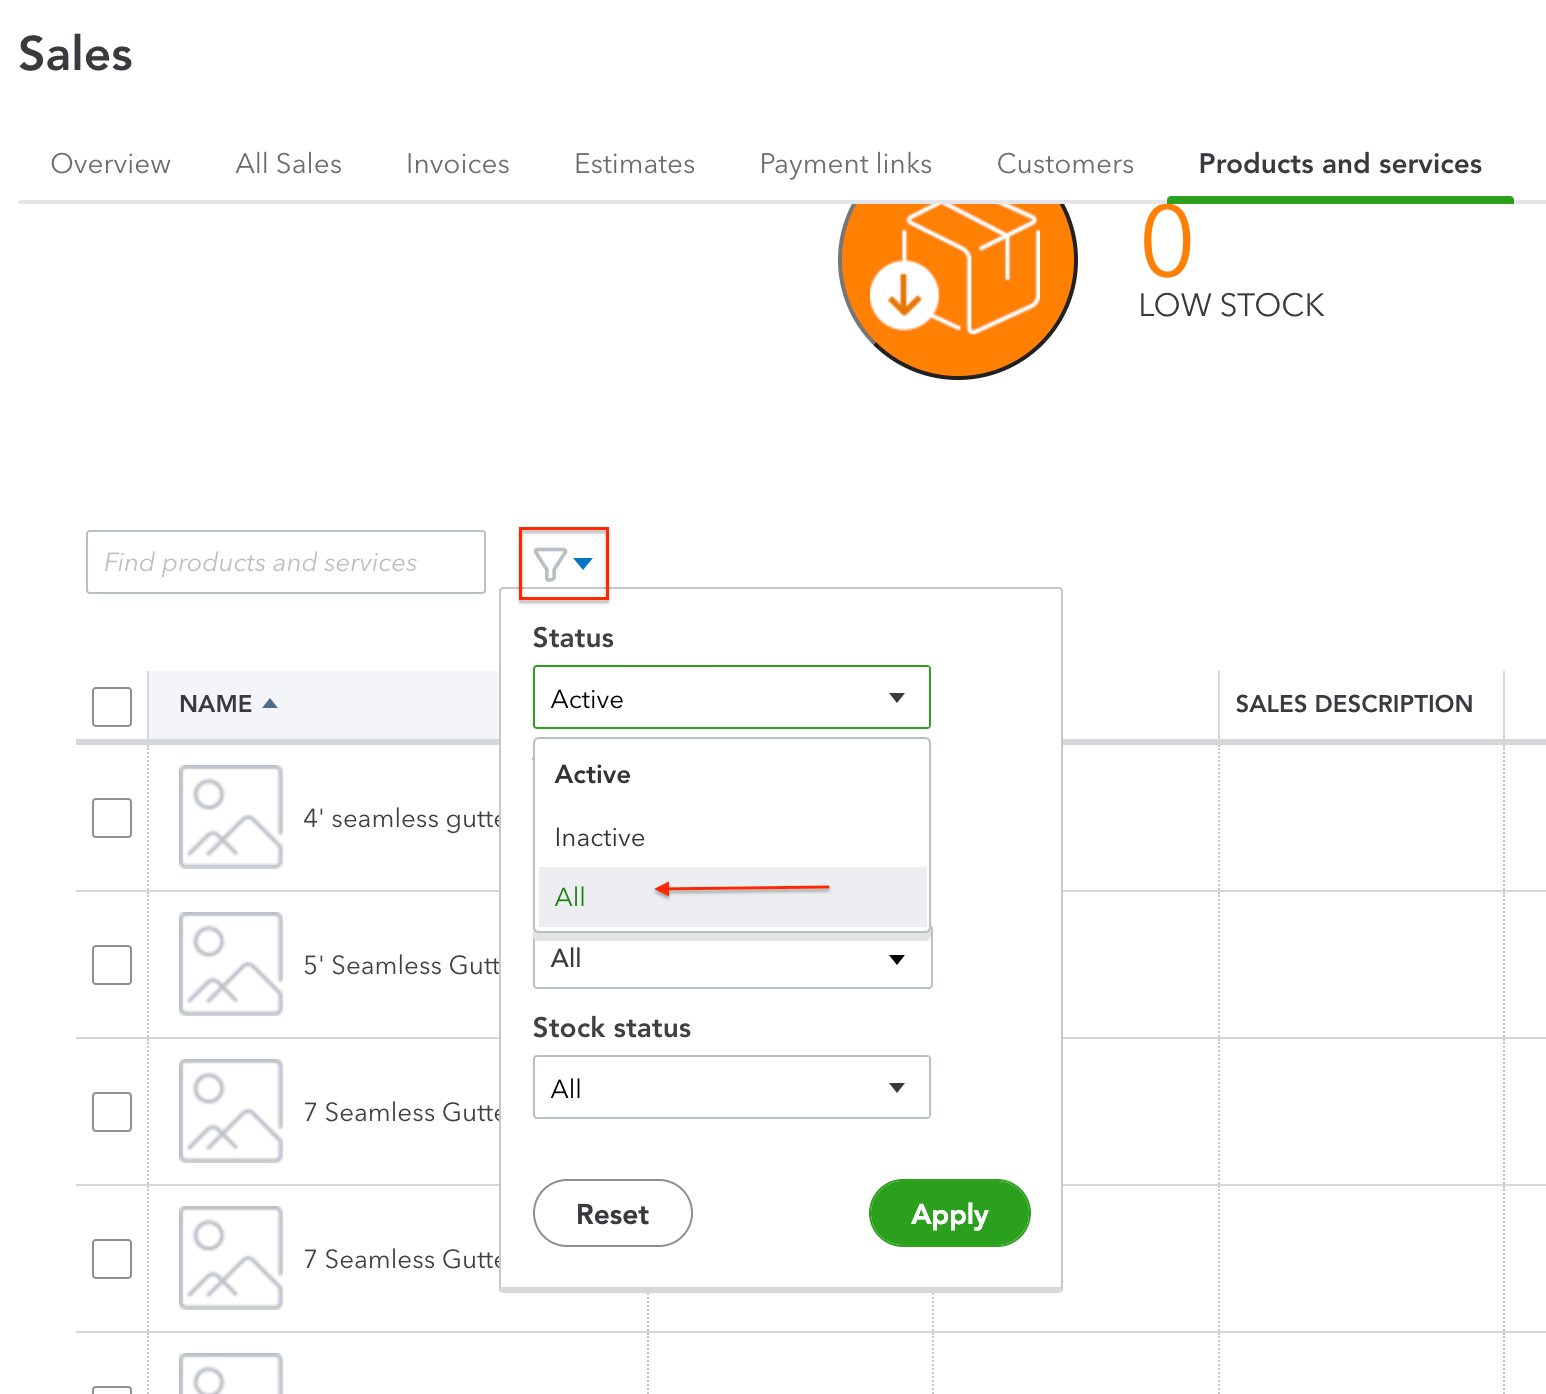Click the 7 Seamless Gutter thumbnail icon
Screen dimensions: 1546x1394
coord(231,1110)
